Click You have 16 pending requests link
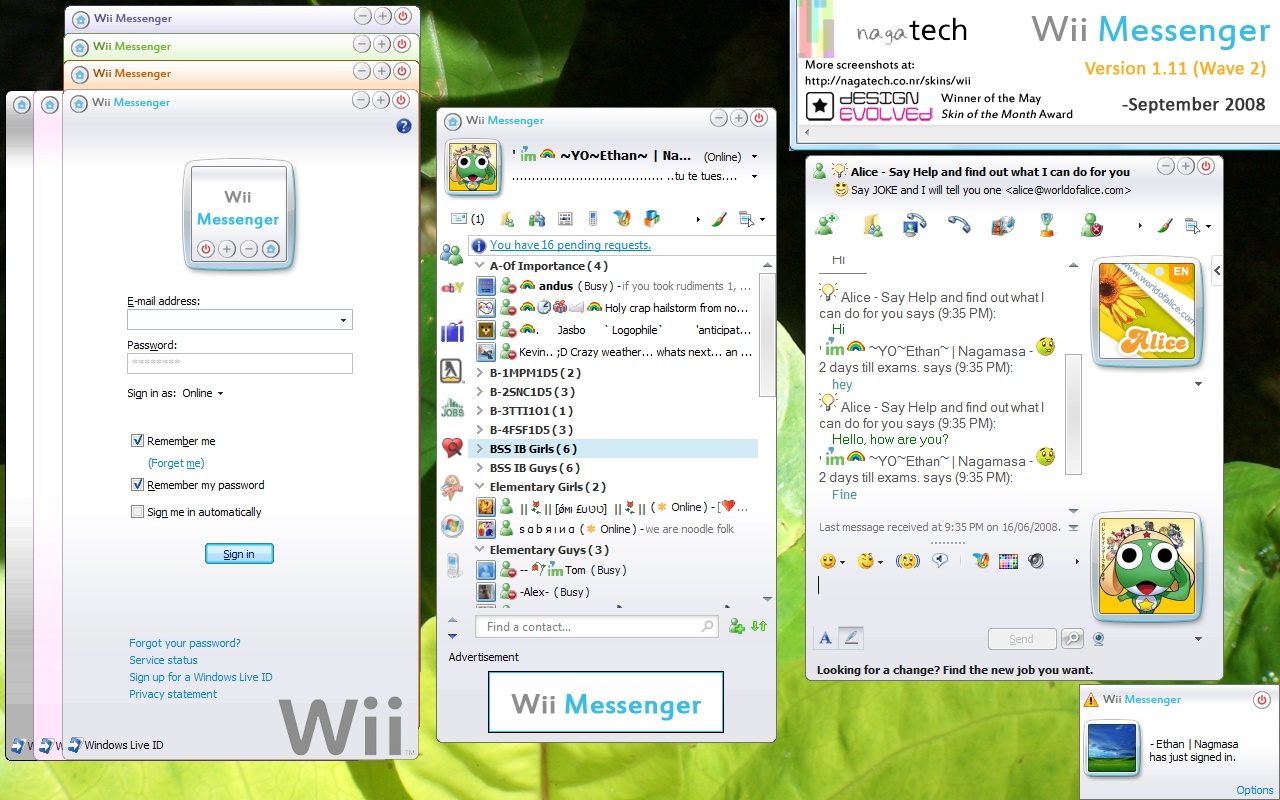 tap(570, 245)
